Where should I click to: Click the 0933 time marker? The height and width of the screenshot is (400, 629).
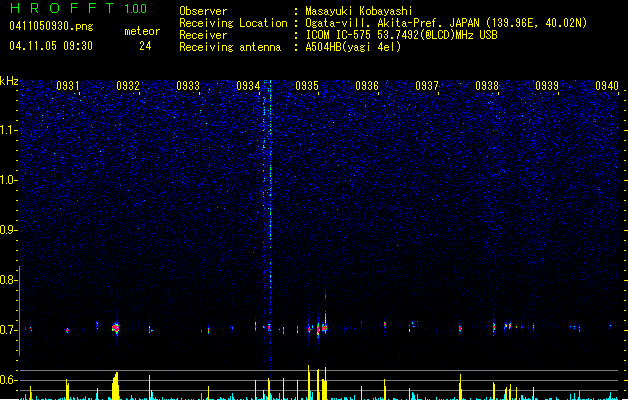pos(188,86)
